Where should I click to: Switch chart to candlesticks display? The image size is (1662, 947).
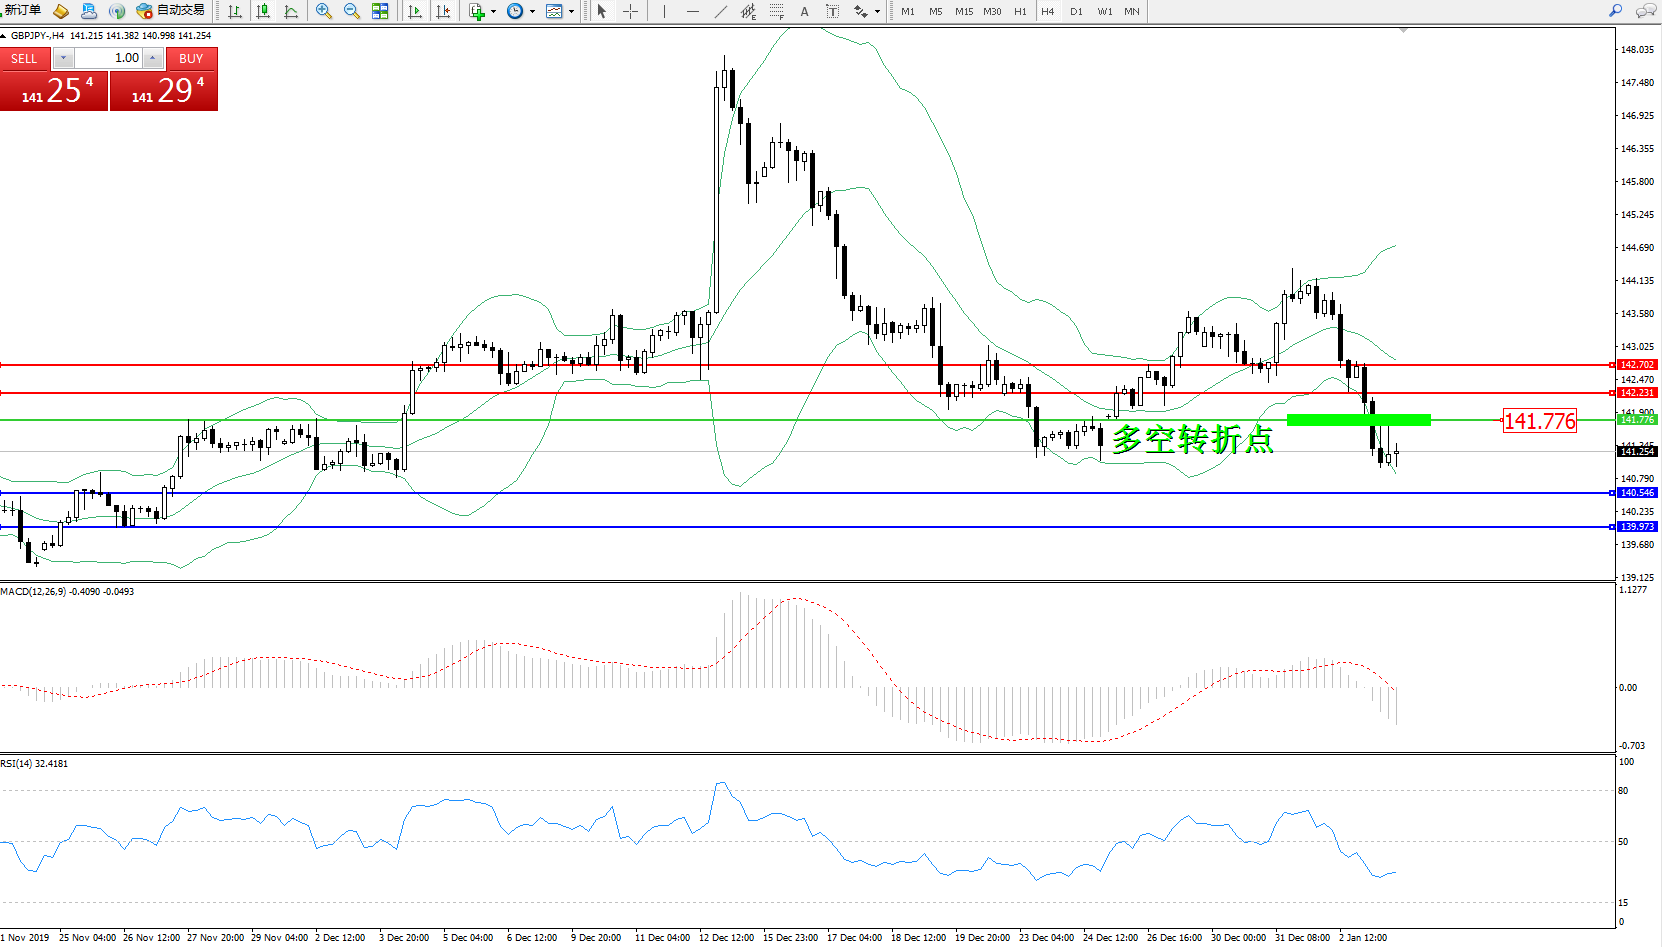pyautogui.click(x=263, y=11)
